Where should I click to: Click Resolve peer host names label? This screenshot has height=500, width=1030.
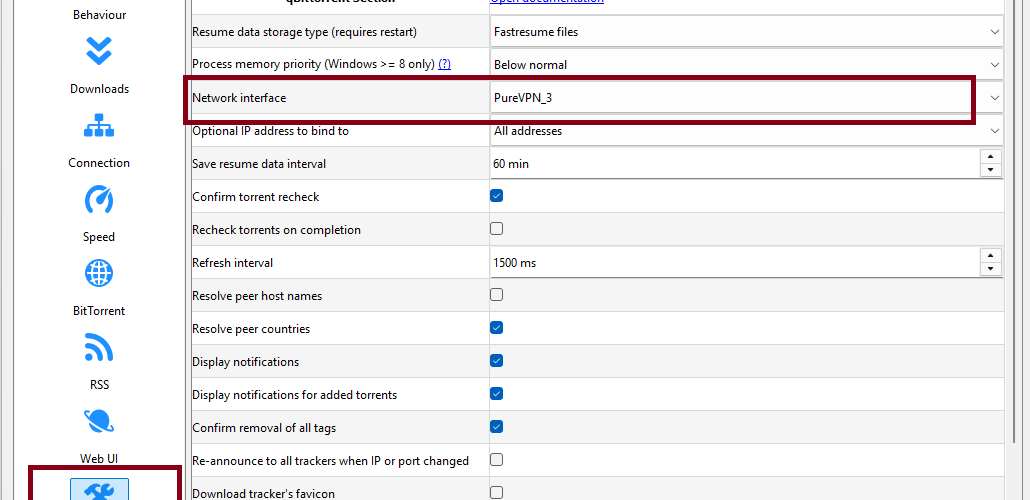(x=258, y=296)
